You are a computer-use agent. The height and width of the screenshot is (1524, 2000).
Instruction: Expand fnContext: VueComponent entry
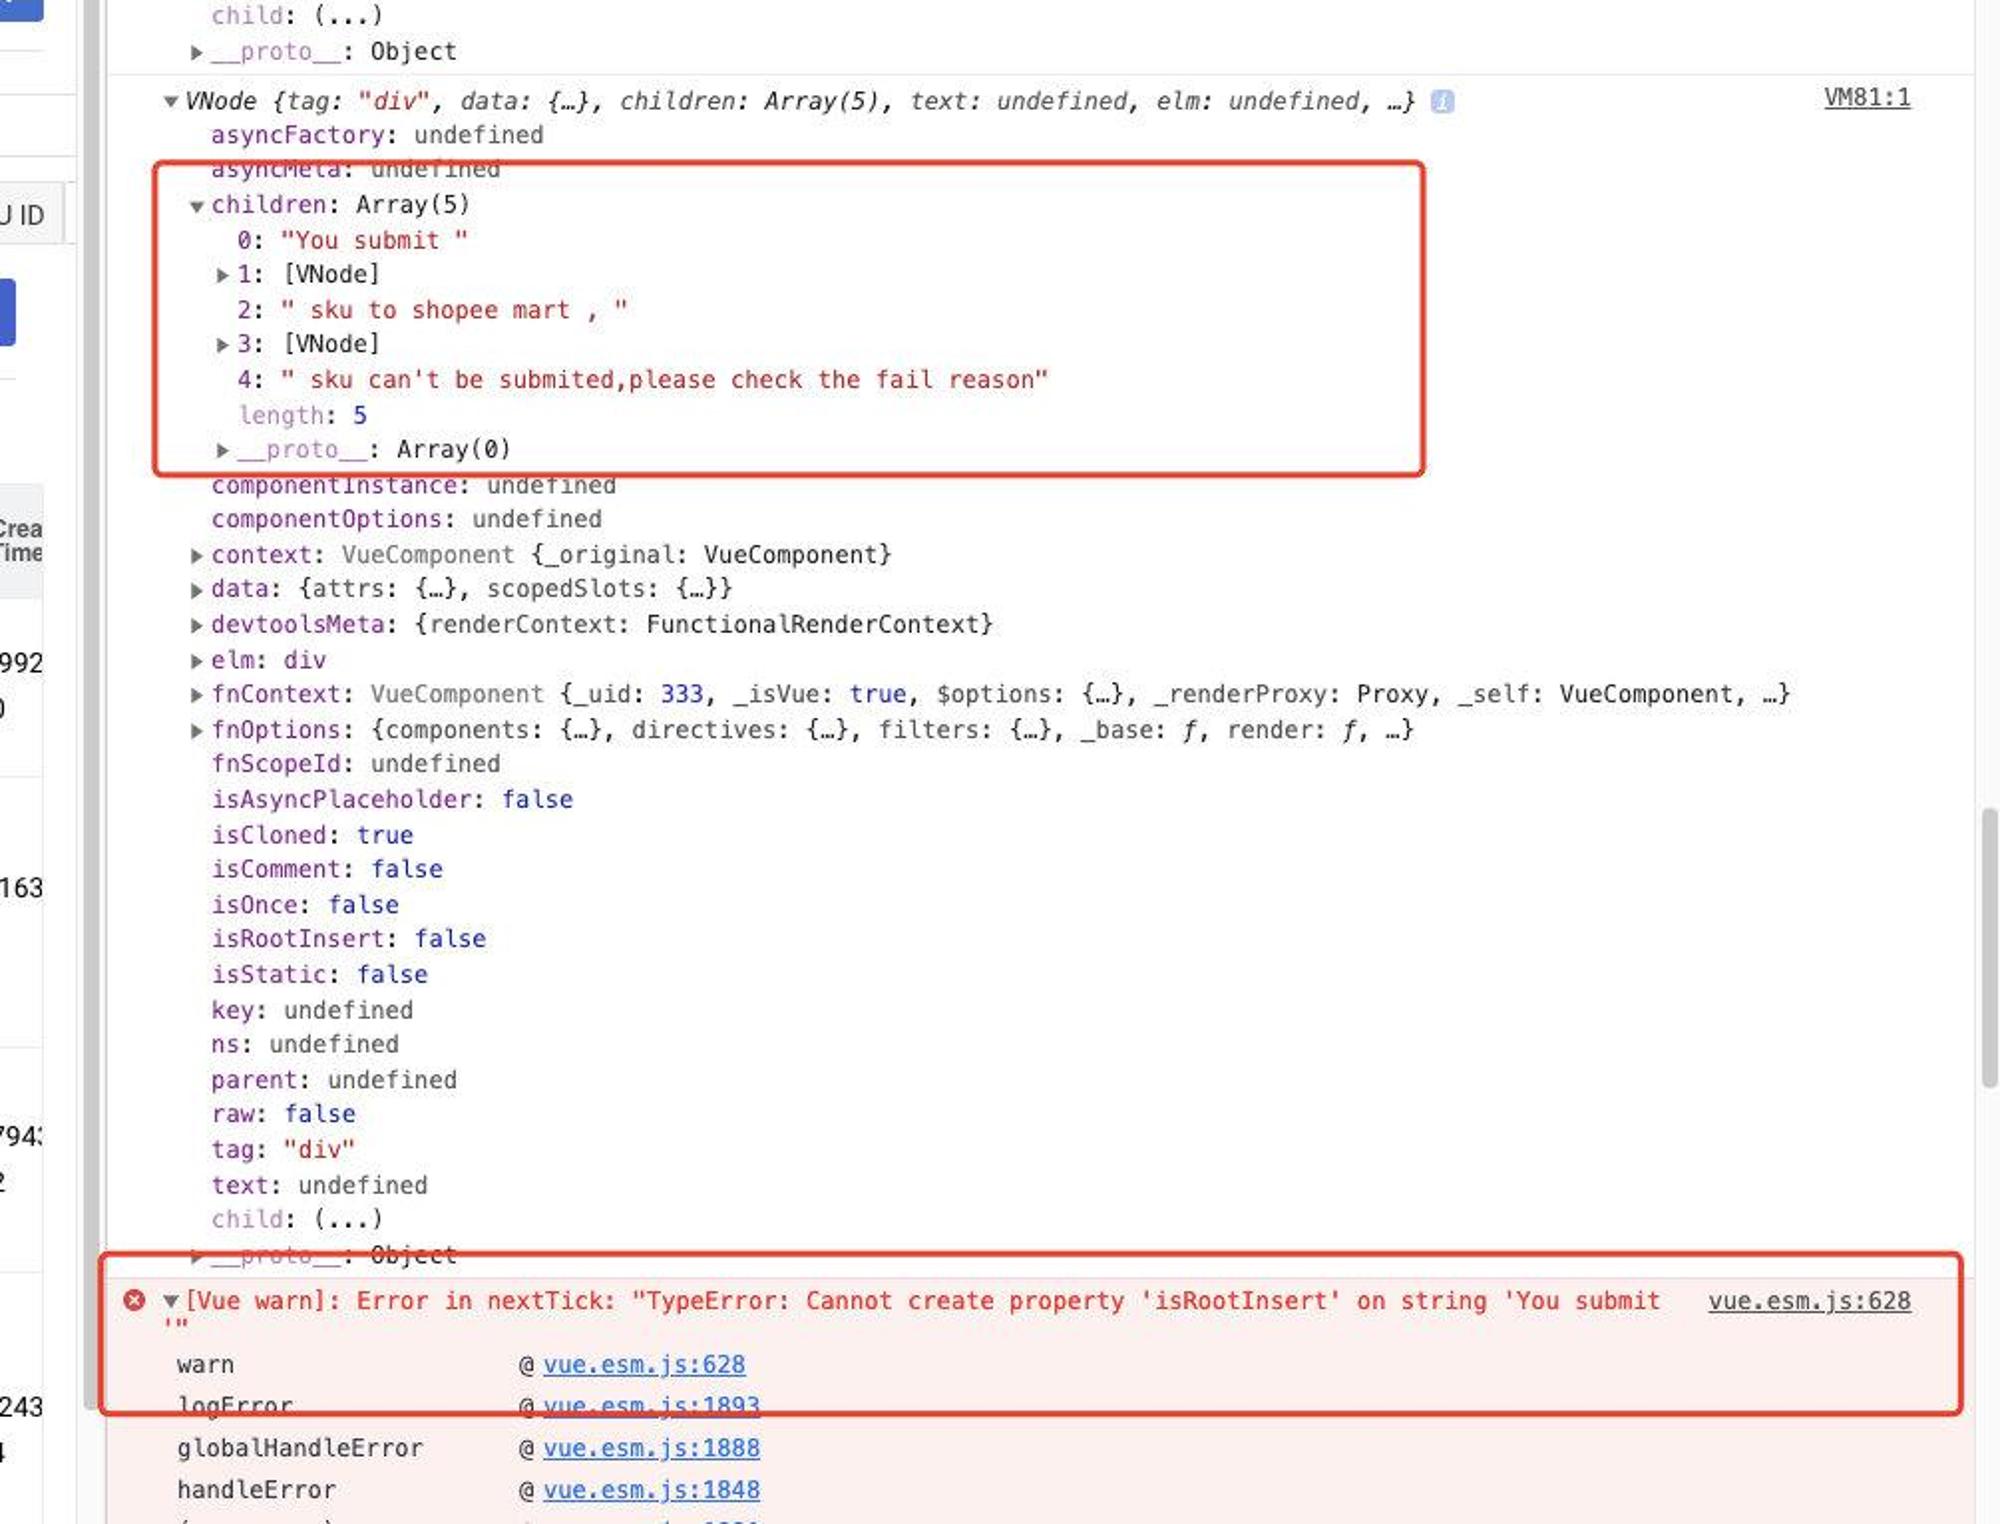(197, 695)
